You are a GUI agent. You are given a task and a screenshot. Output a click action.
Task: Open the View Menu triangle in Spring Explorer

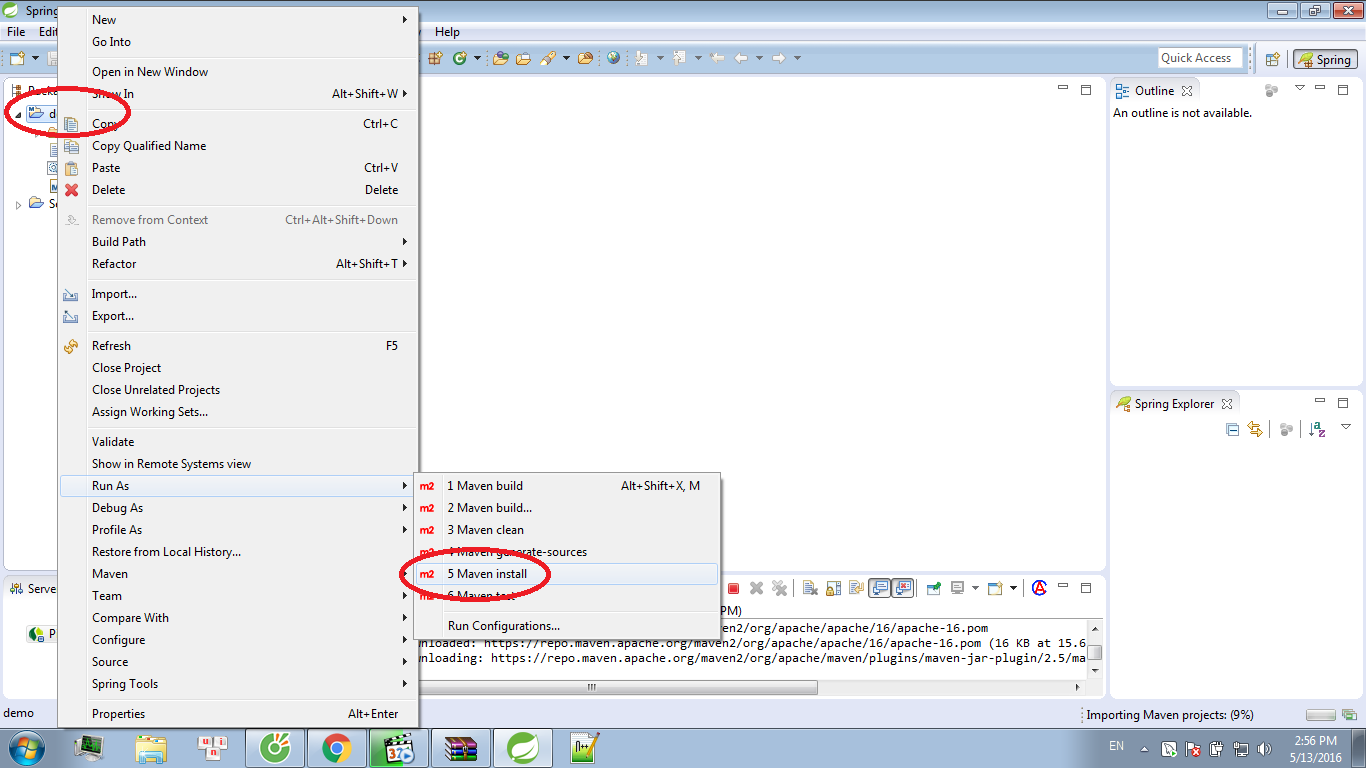1346,429
